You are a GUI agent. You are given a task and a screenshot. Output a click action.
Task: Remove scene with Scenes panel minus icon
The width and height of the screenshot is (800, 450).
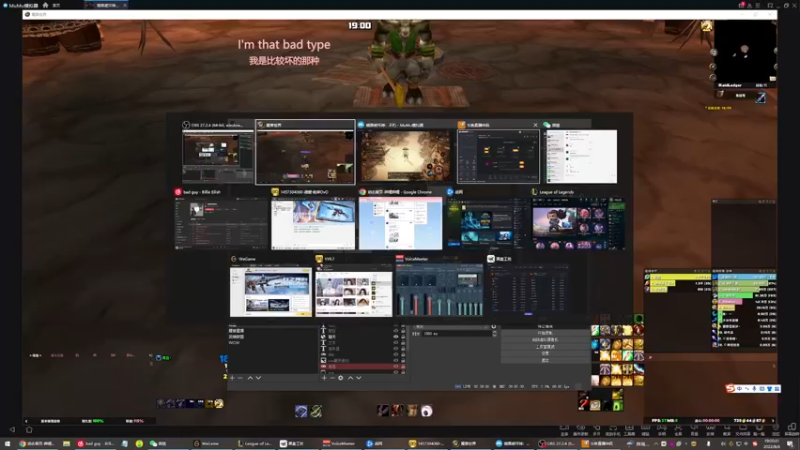[240, 378]
